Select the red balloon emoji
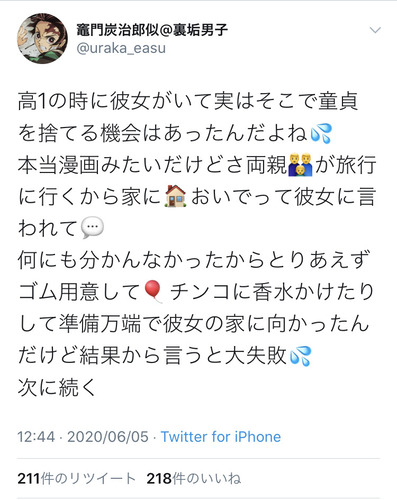This screenshot has width=397, height=500. coord(153,291)
